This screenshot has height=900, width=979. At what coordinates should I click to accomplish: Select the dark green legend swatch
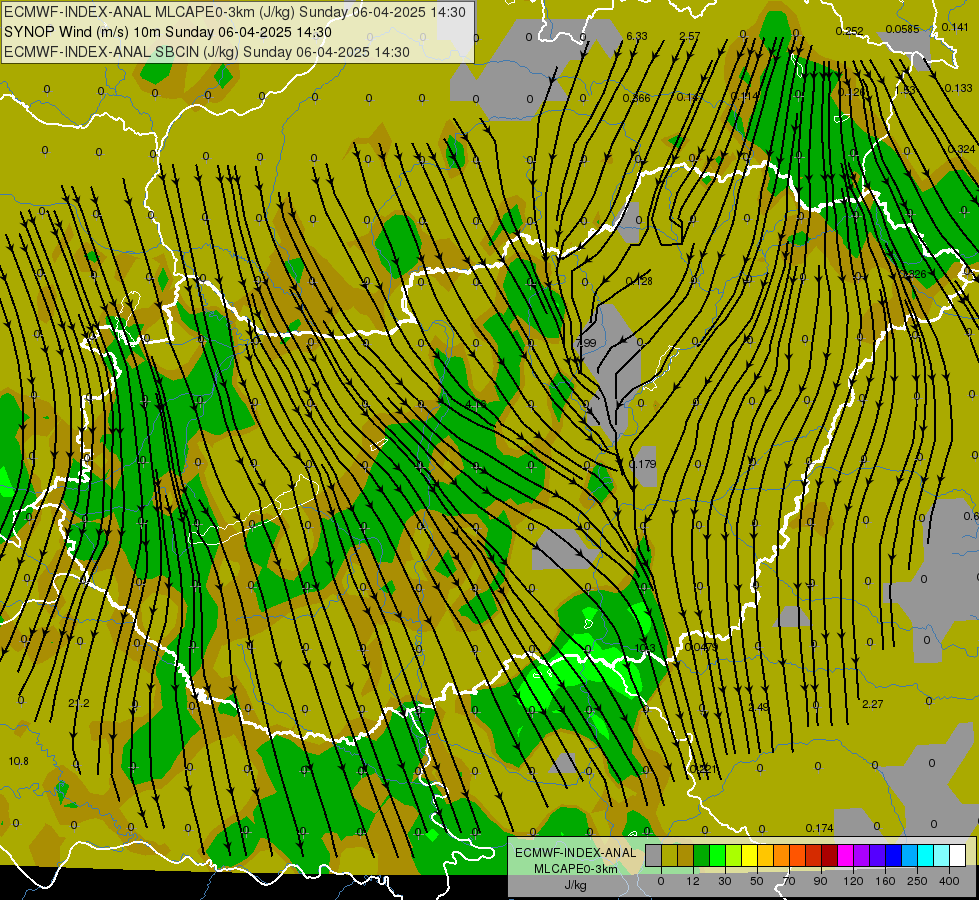pyautogui.click(x=702, y=856)
